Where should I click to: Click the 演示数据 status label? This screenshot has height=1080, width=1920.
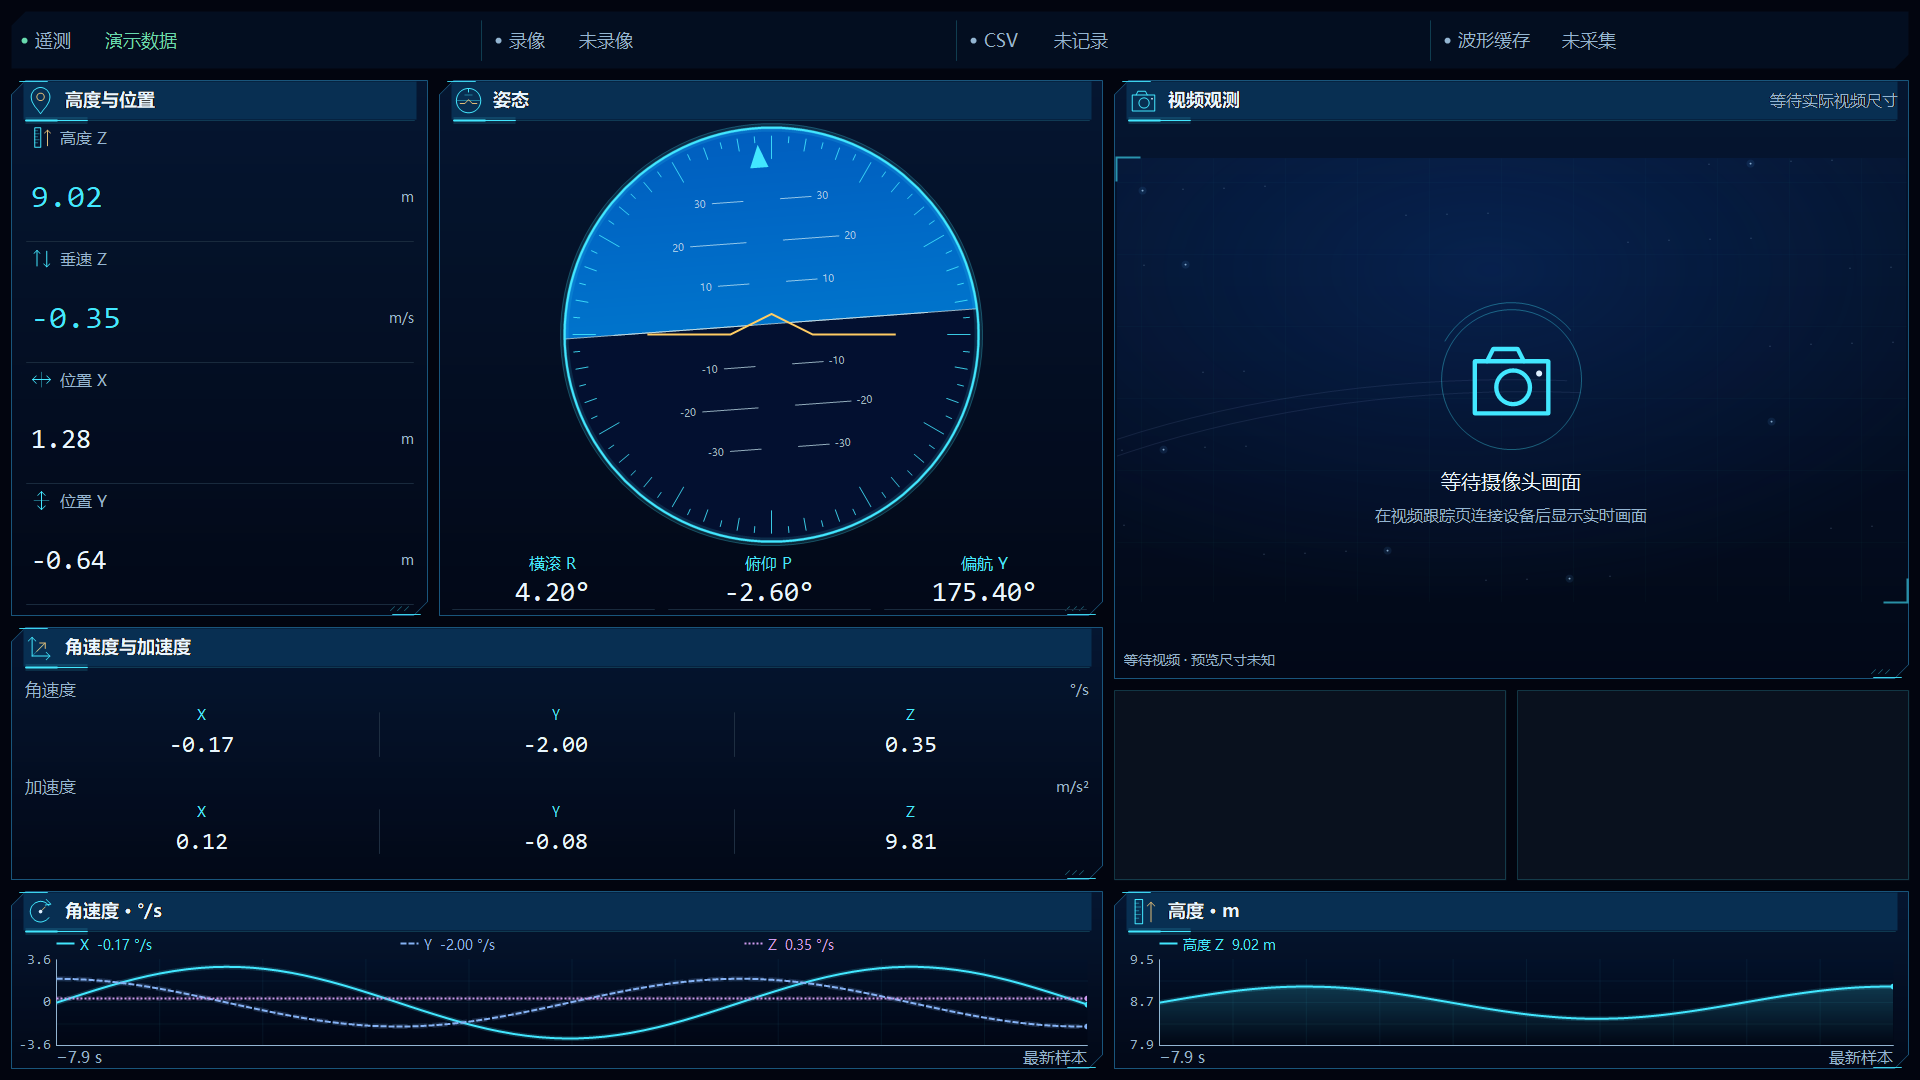click(x=141, y=41)
